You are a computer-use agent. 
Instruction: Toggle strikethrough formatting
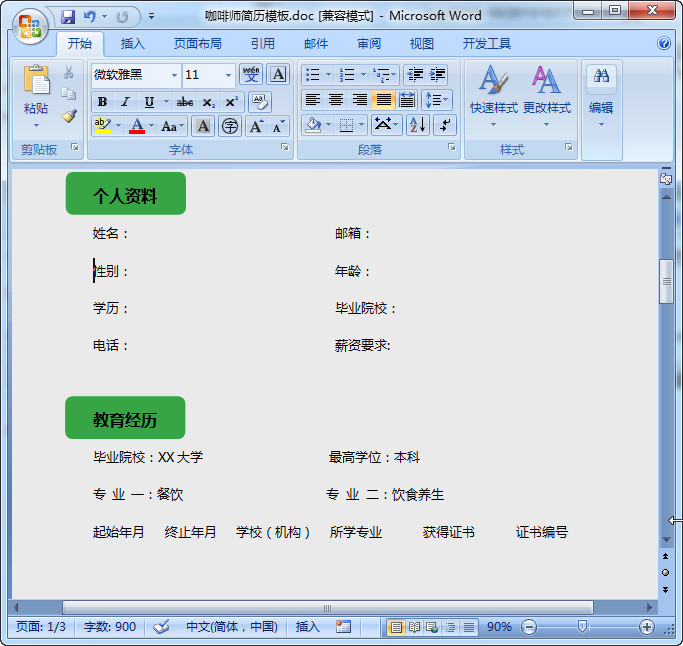point(185,102)
